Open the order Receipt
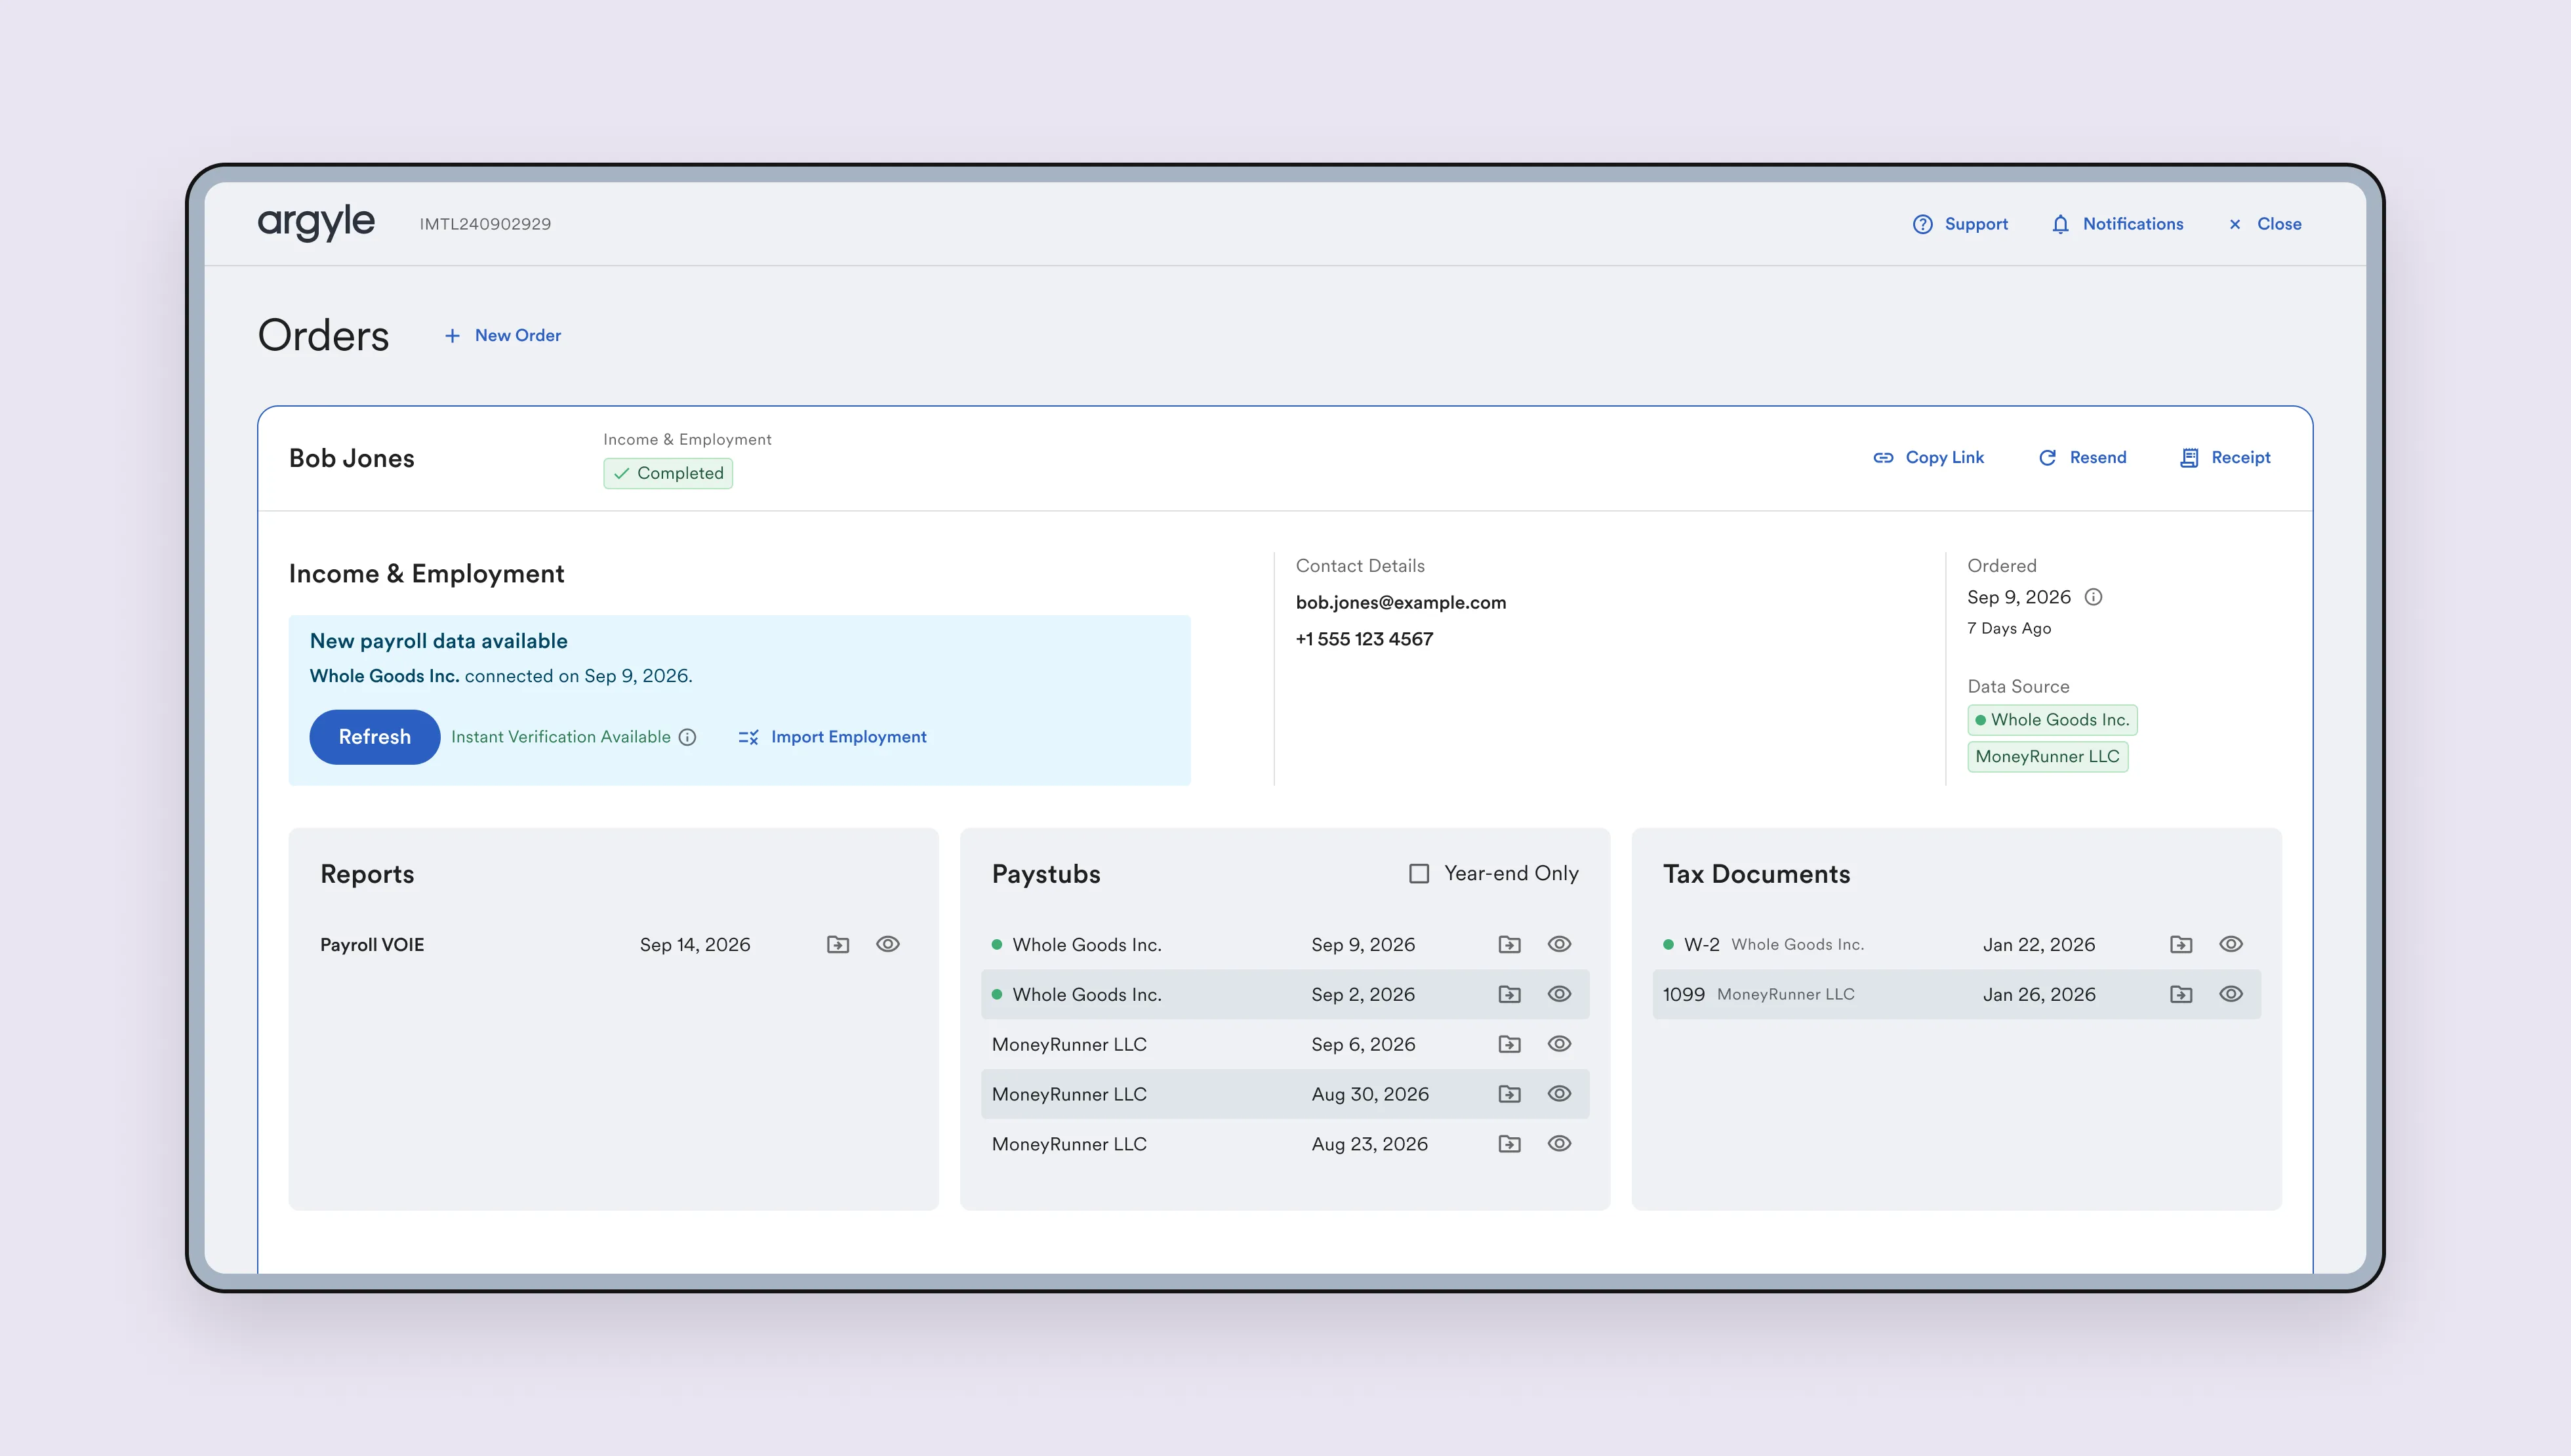 [x=2225, y=458]
